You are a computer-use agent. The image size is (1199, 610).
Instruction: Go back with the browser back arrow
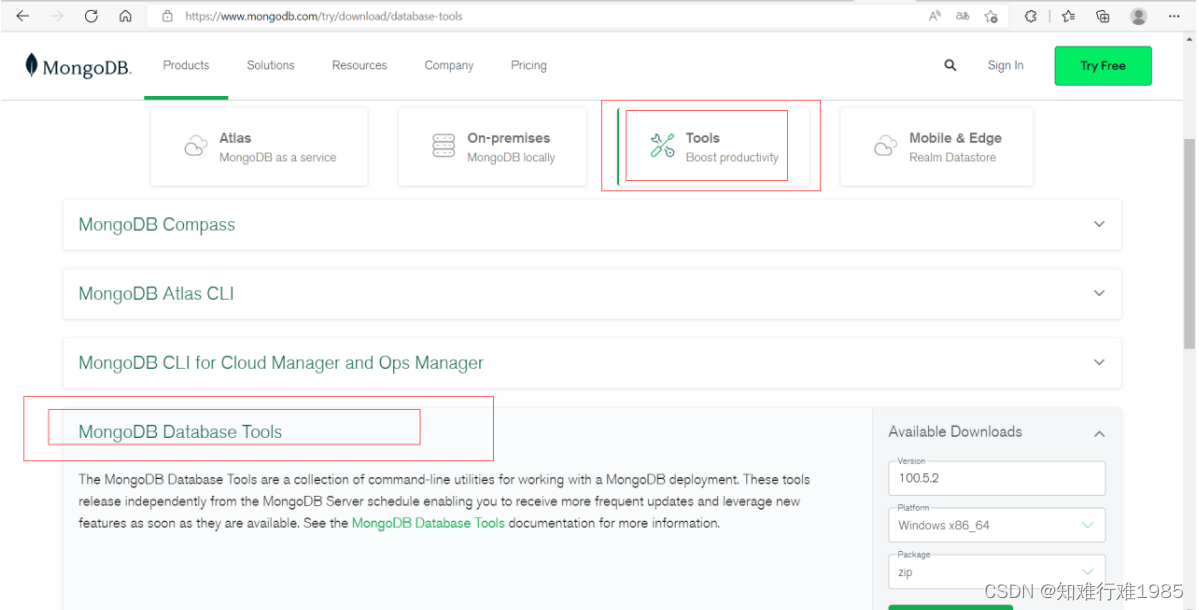[22, 16]
